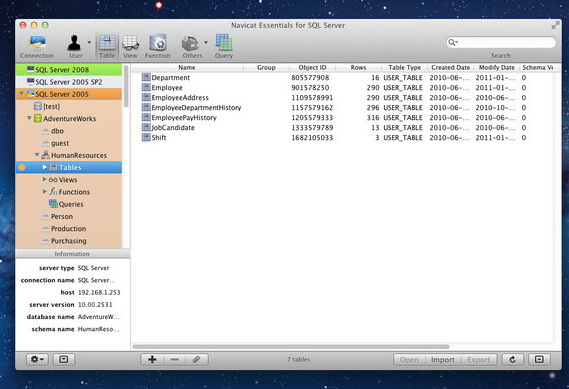This screenshot has width=569, height=389.
Task: Open the Query toolbar icon
Action: (224, 47)
